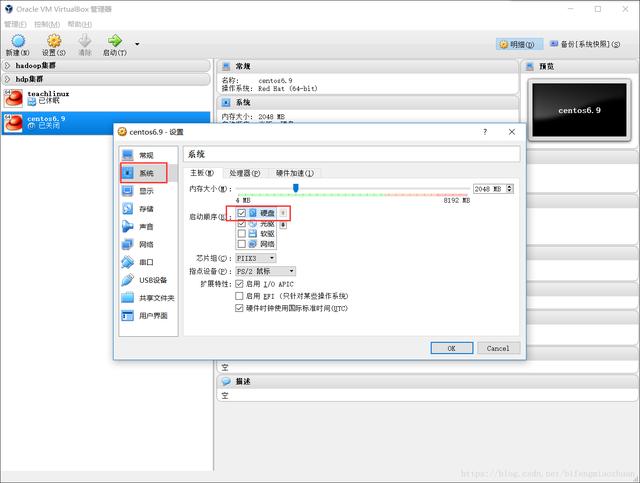Select the 软驱 boot order entry label

pyautogui.click(x=267, y=234)
